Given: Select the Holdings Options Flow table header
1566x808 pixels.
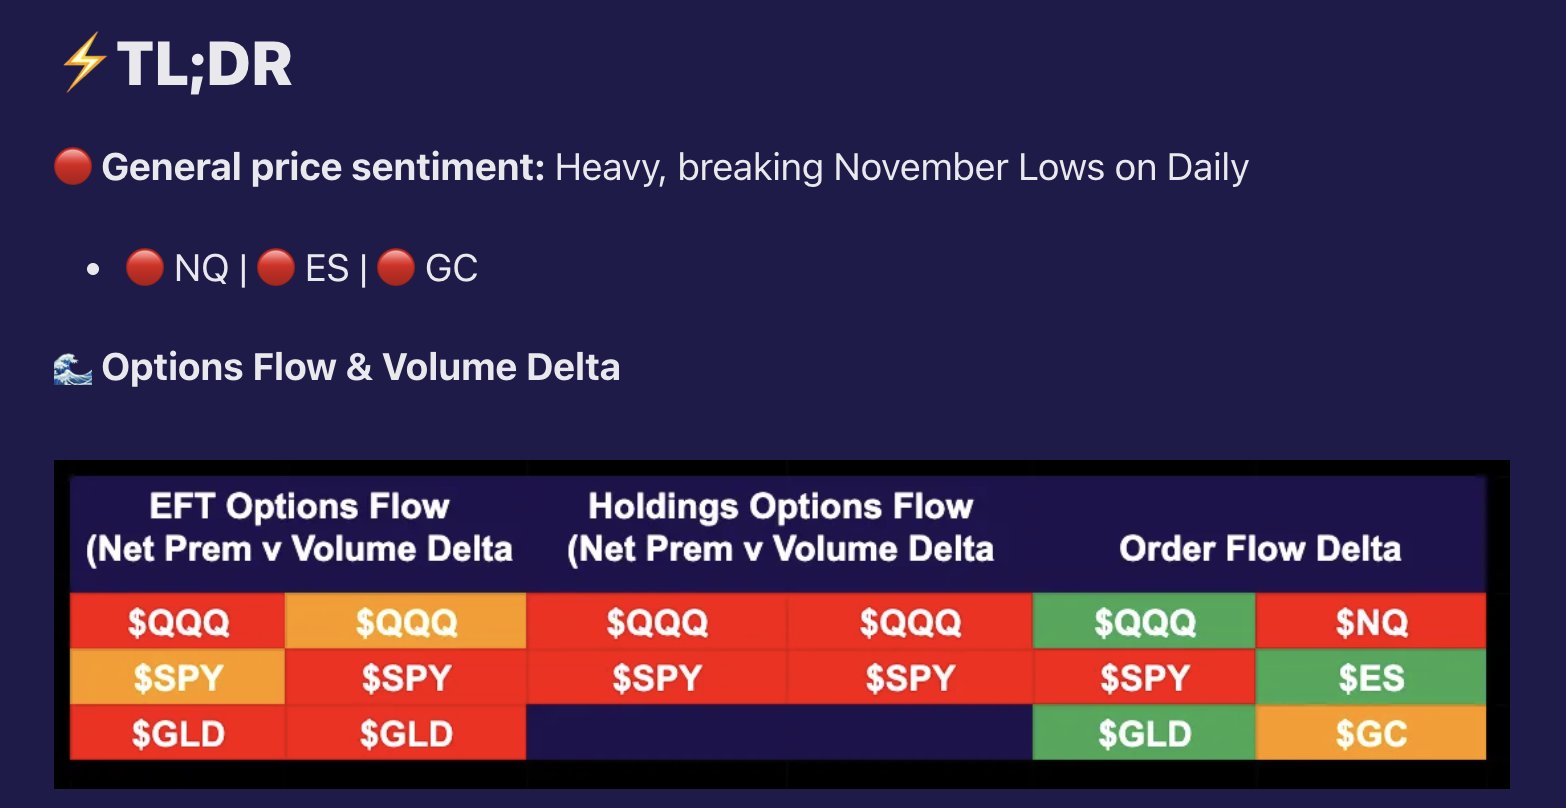Looking at the screenshot, I should point(780,527).
